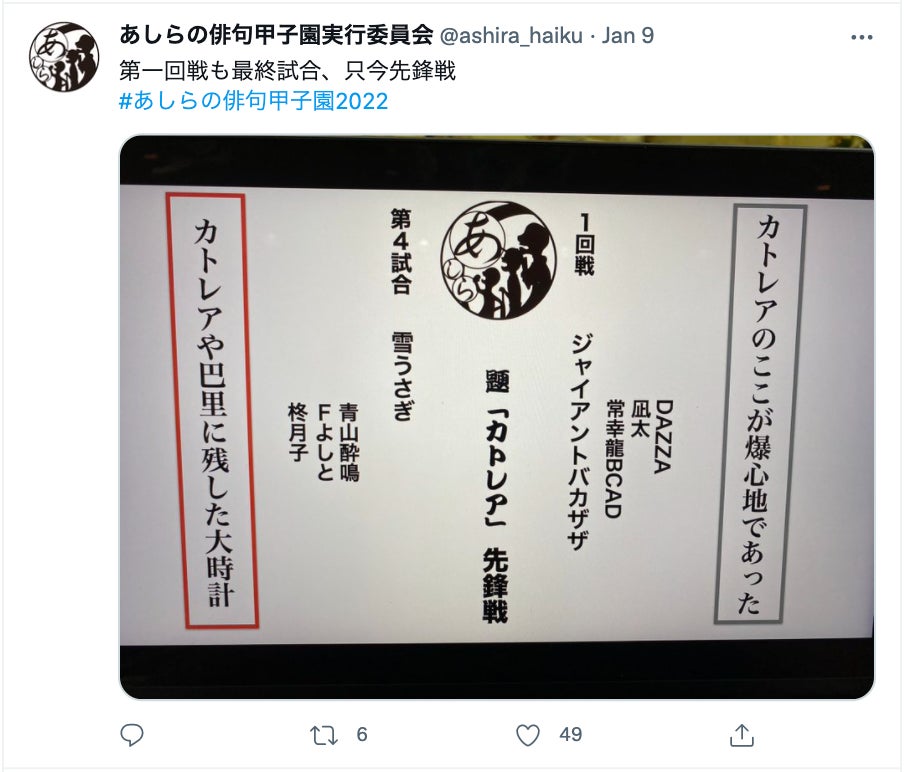This screenshot has height=772, width=906.
Task: Like the tweet with the heart icon
Action: tap(528, 735)
